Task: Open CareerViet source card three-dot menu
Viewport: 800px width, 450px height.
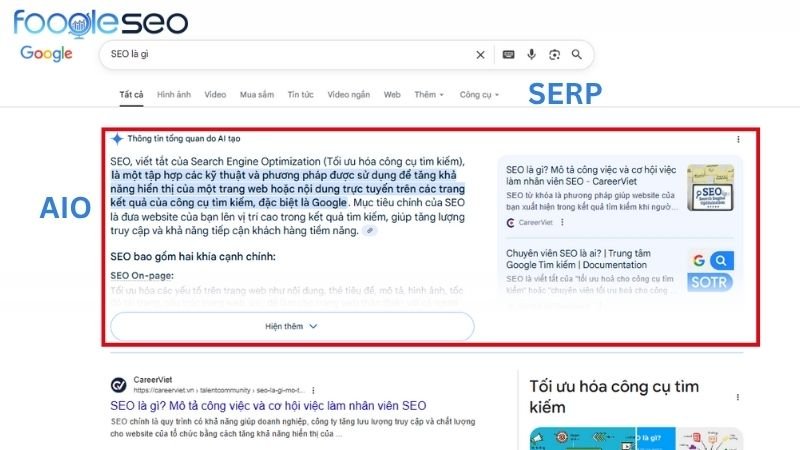Action: pos(562,222)
